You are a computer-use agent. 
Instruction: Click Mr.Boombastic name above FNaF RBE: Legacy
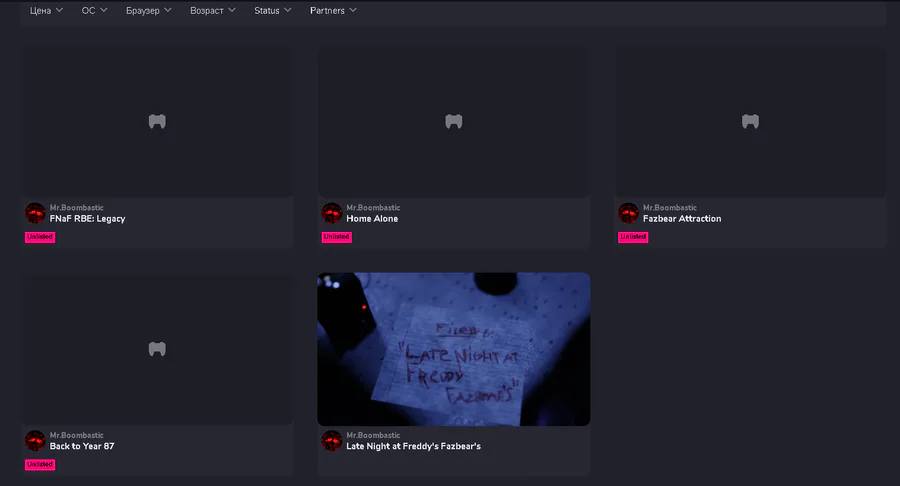(x=76, y=208)
